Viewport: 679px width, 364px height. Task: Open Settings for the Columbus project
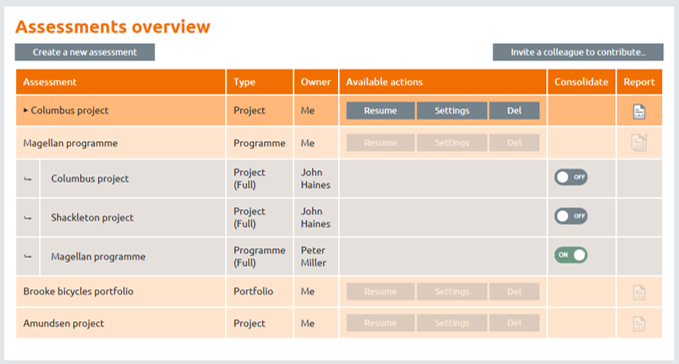coord(452,110)
